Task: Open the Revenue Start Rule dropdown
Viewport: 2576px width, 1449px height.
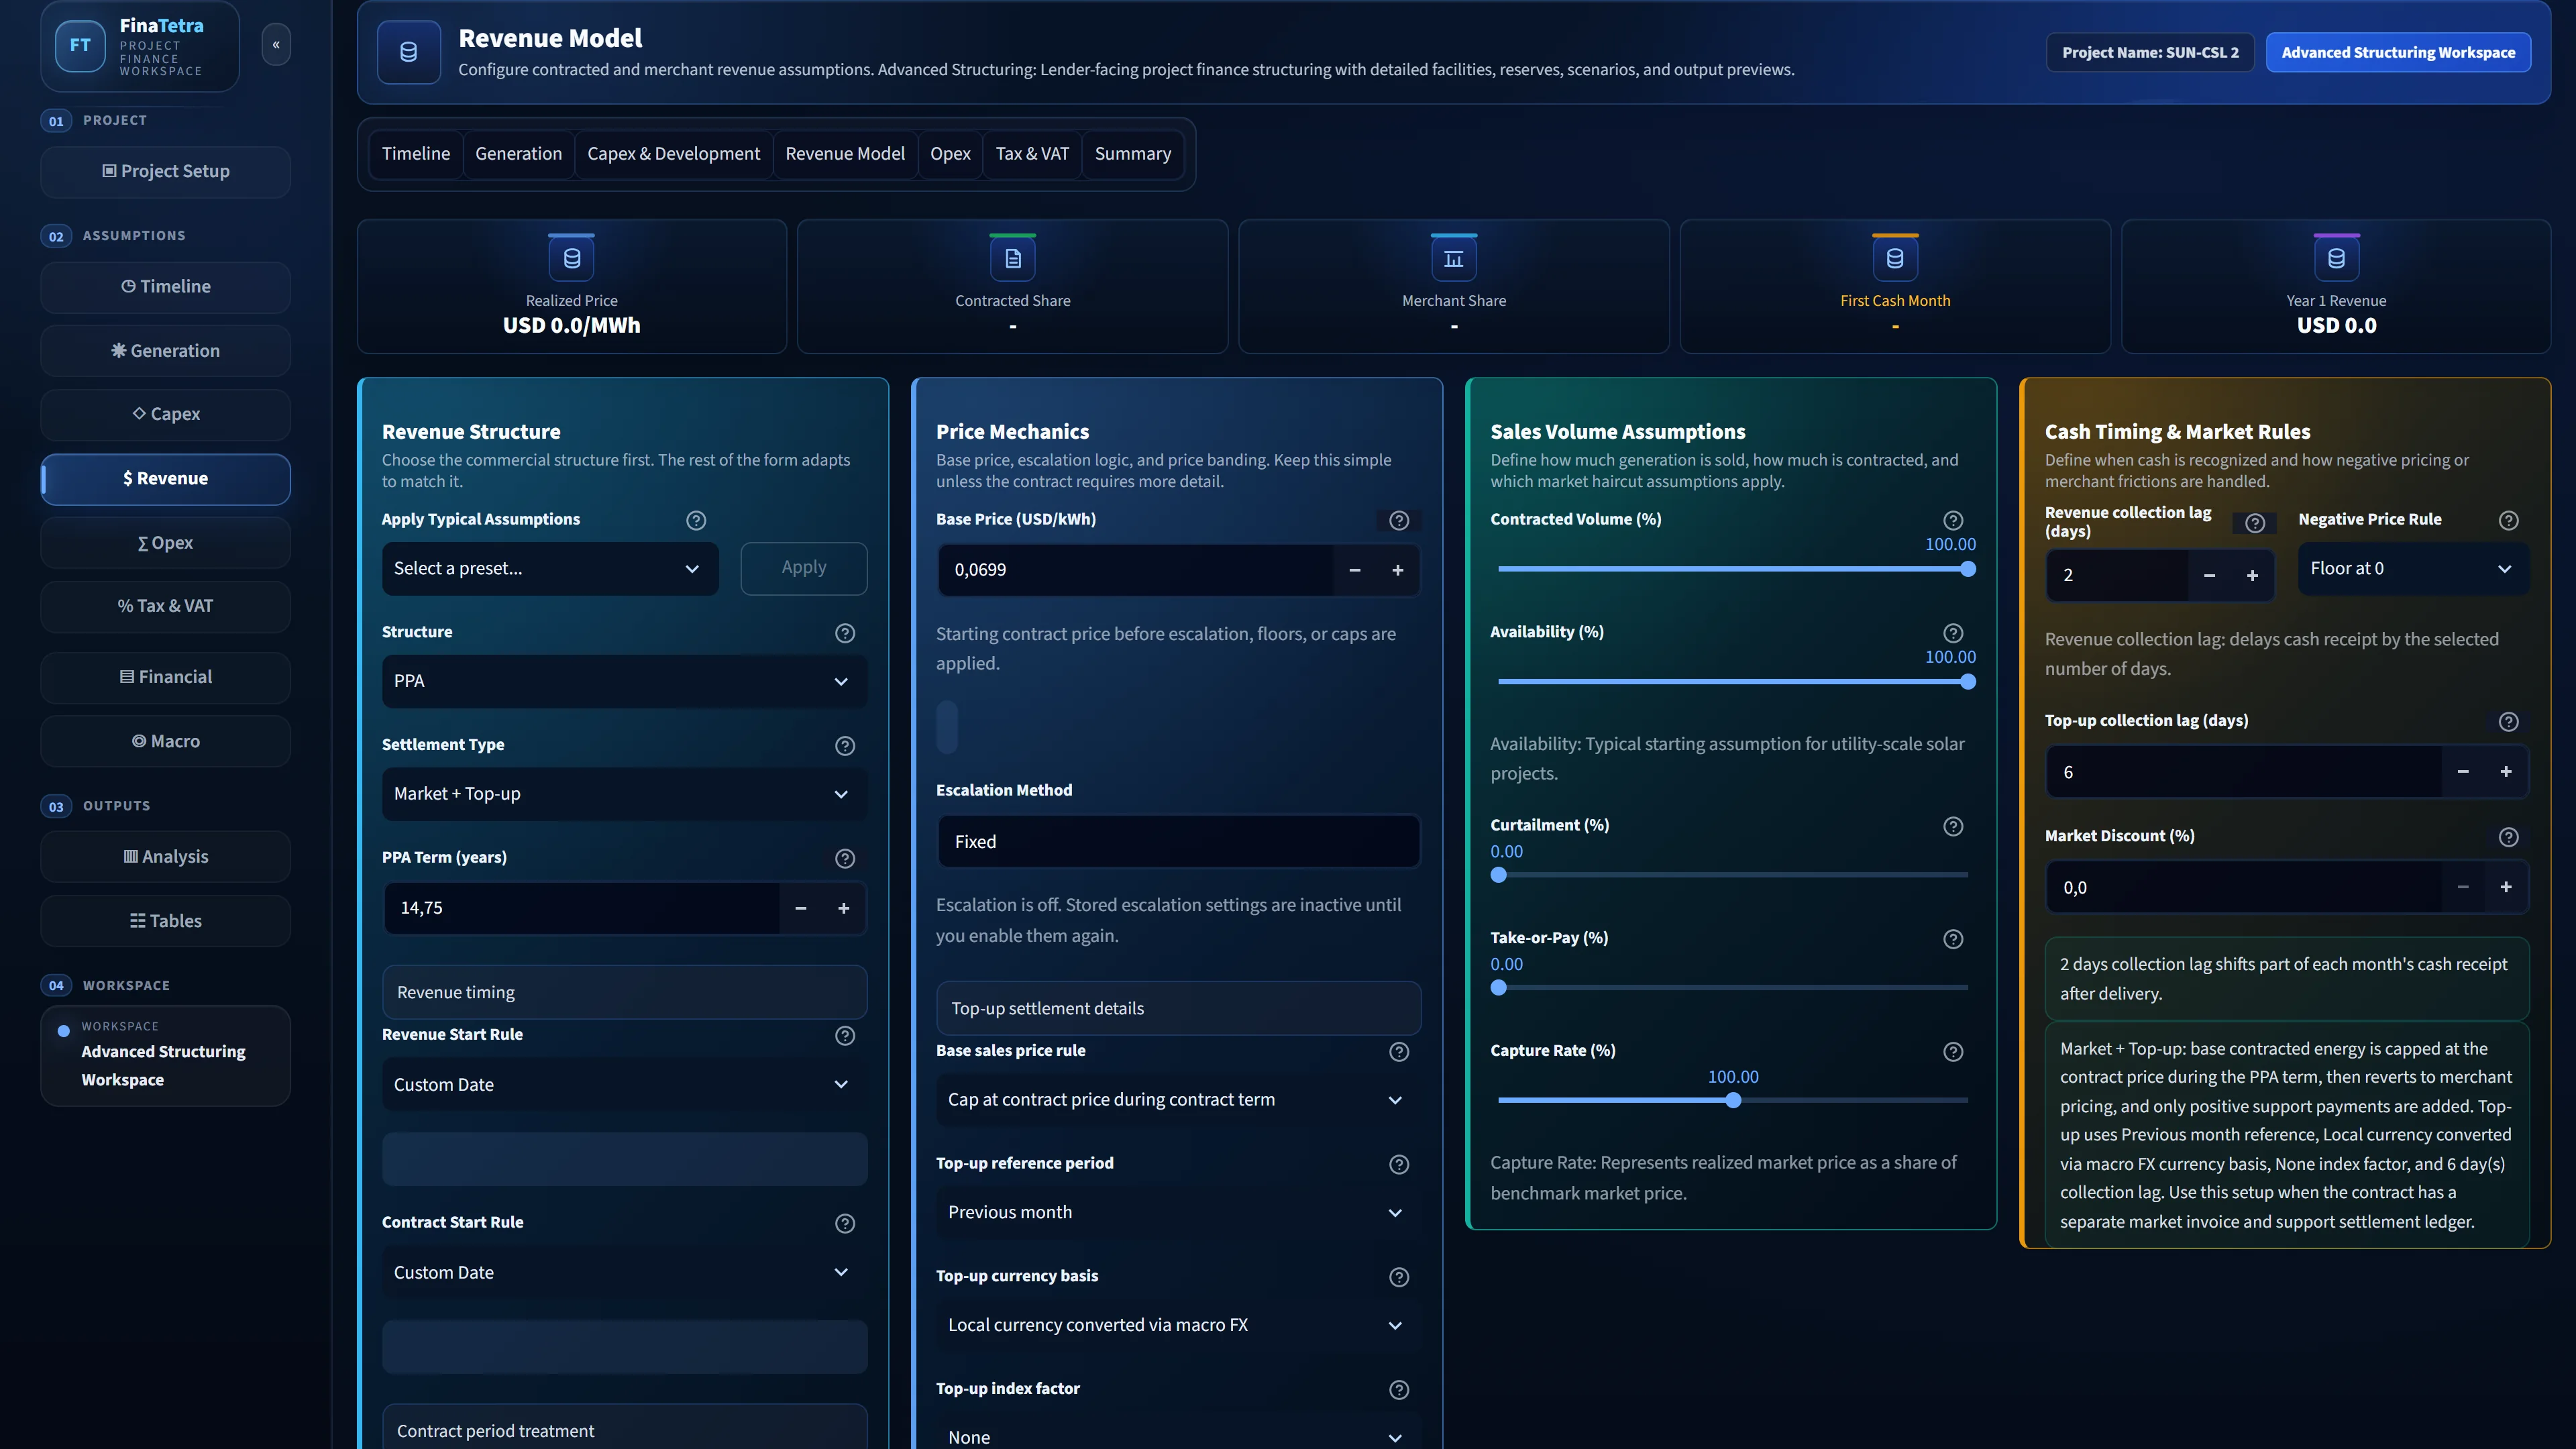Action: [624, 1085]
